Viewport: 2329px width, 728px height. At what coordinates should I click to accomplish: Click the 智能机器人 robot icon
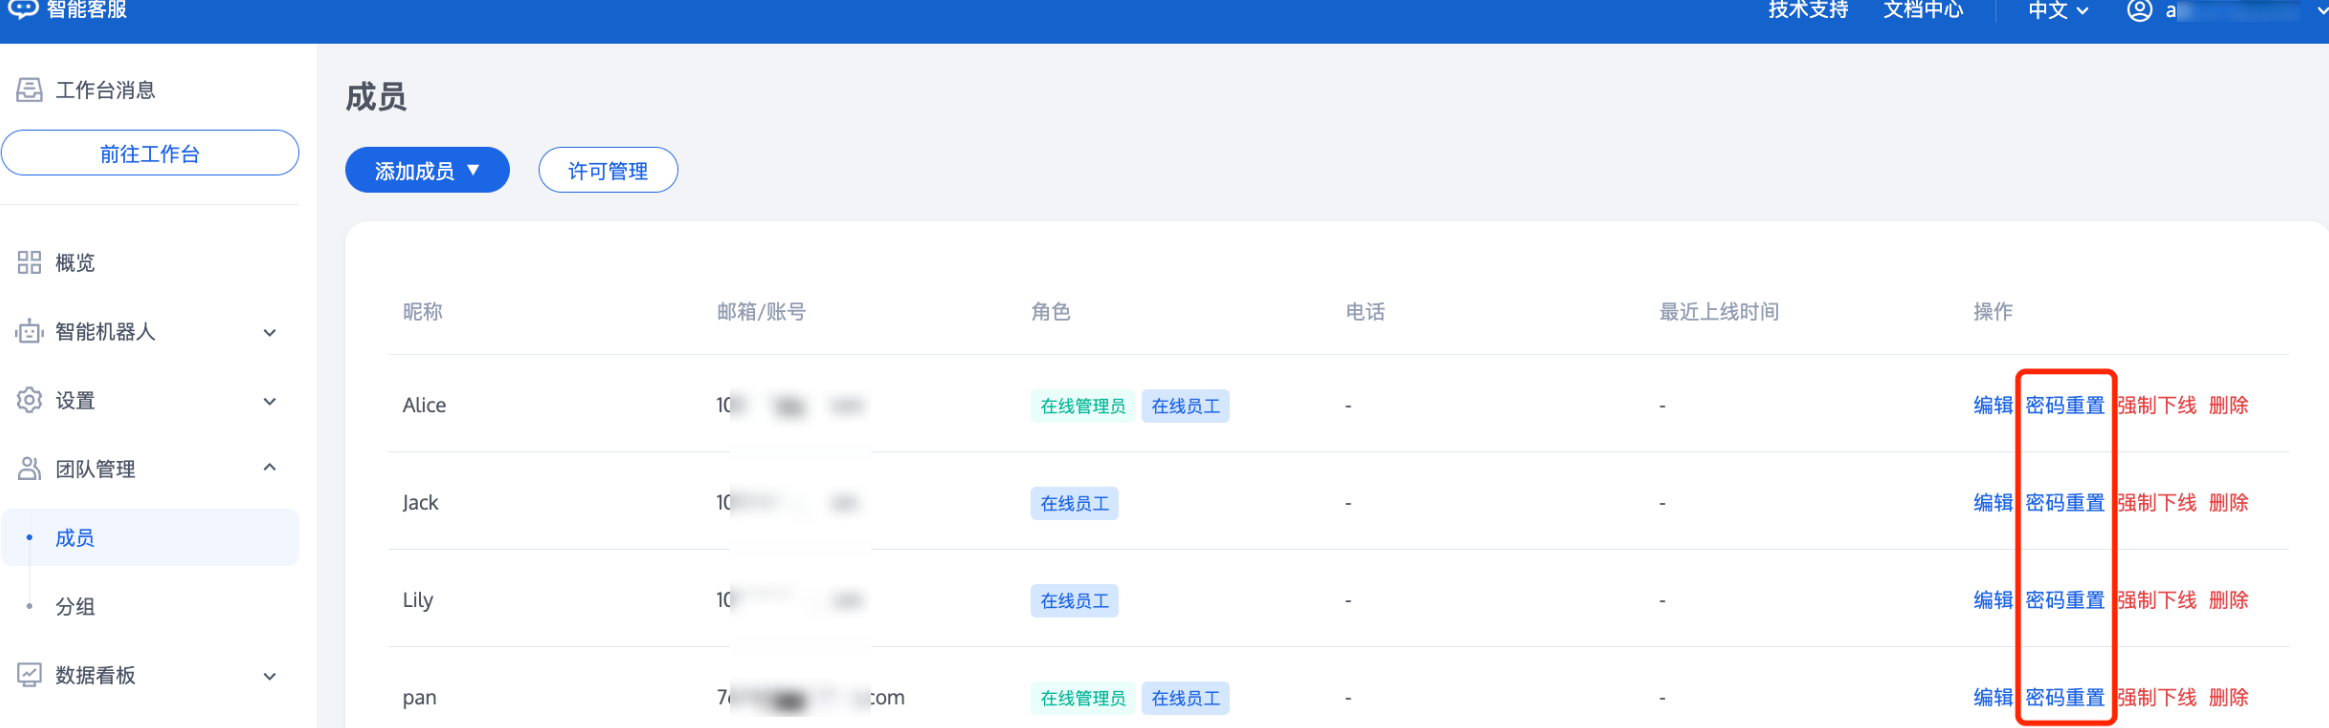click(x=29, y=331)
